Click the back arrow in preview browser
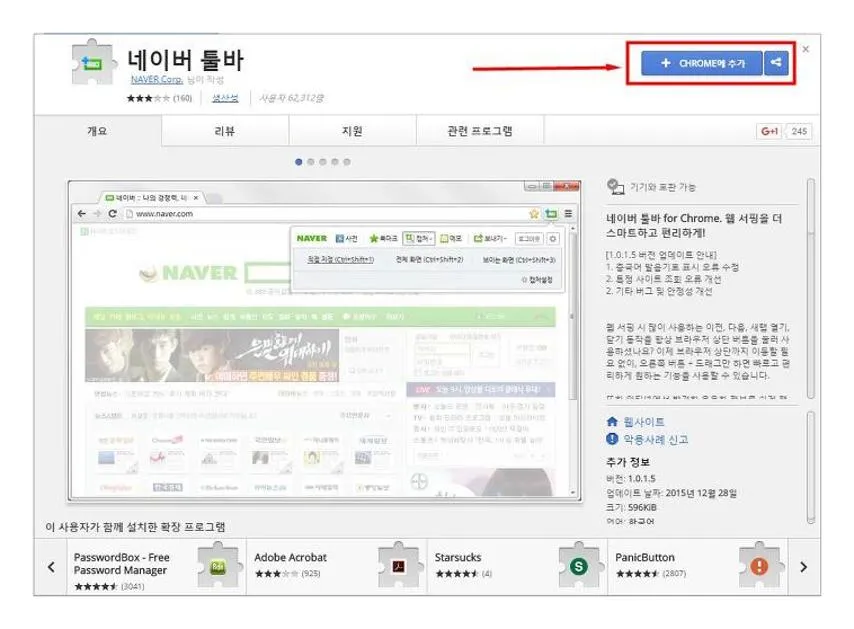Screen dimensions: 854x629 click(82, 213)
